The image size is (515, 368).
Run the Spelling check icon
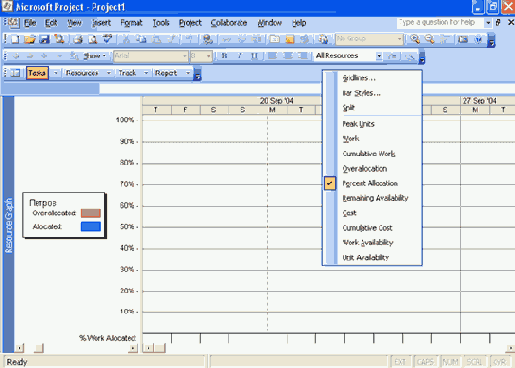(x=107, y=39)
